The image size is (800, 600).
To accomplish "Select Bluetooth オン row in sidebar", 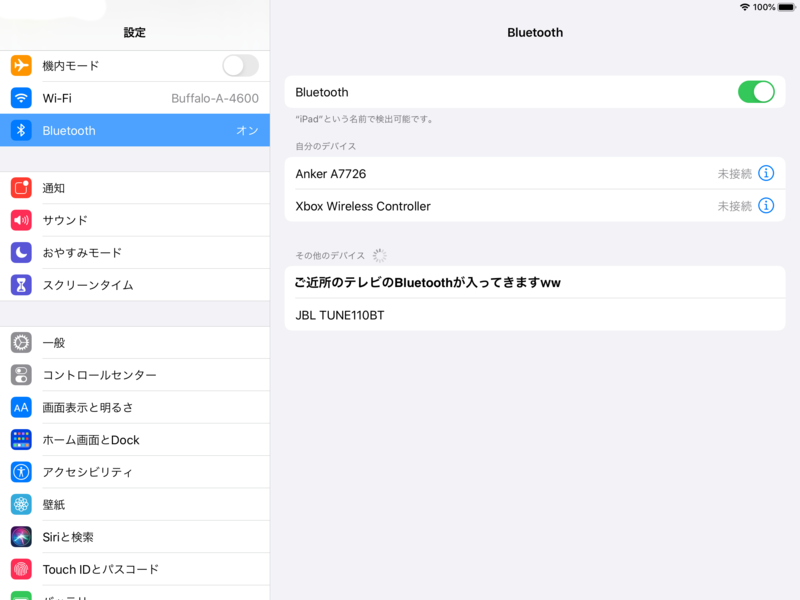I will pos(135,130).
